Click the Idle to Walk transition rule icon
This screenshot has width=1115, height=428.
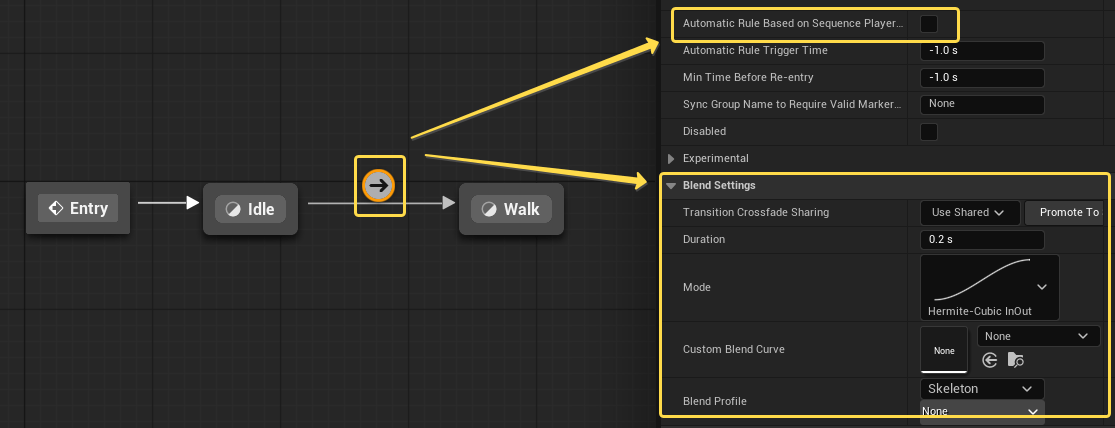pos(379,185)
